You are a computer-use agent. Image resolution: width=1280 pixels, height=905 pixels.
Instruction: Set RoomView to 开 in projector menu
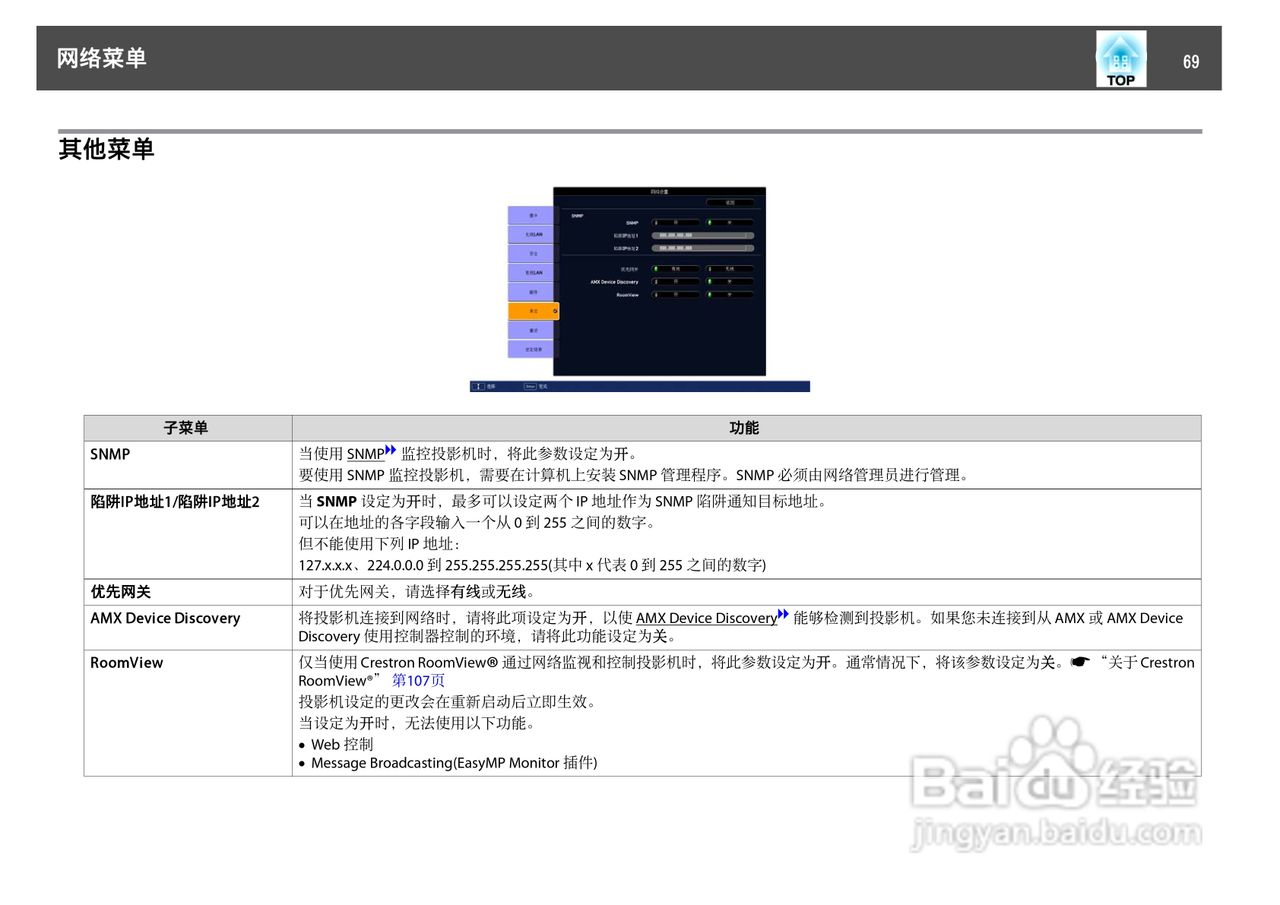pos(676,295)
